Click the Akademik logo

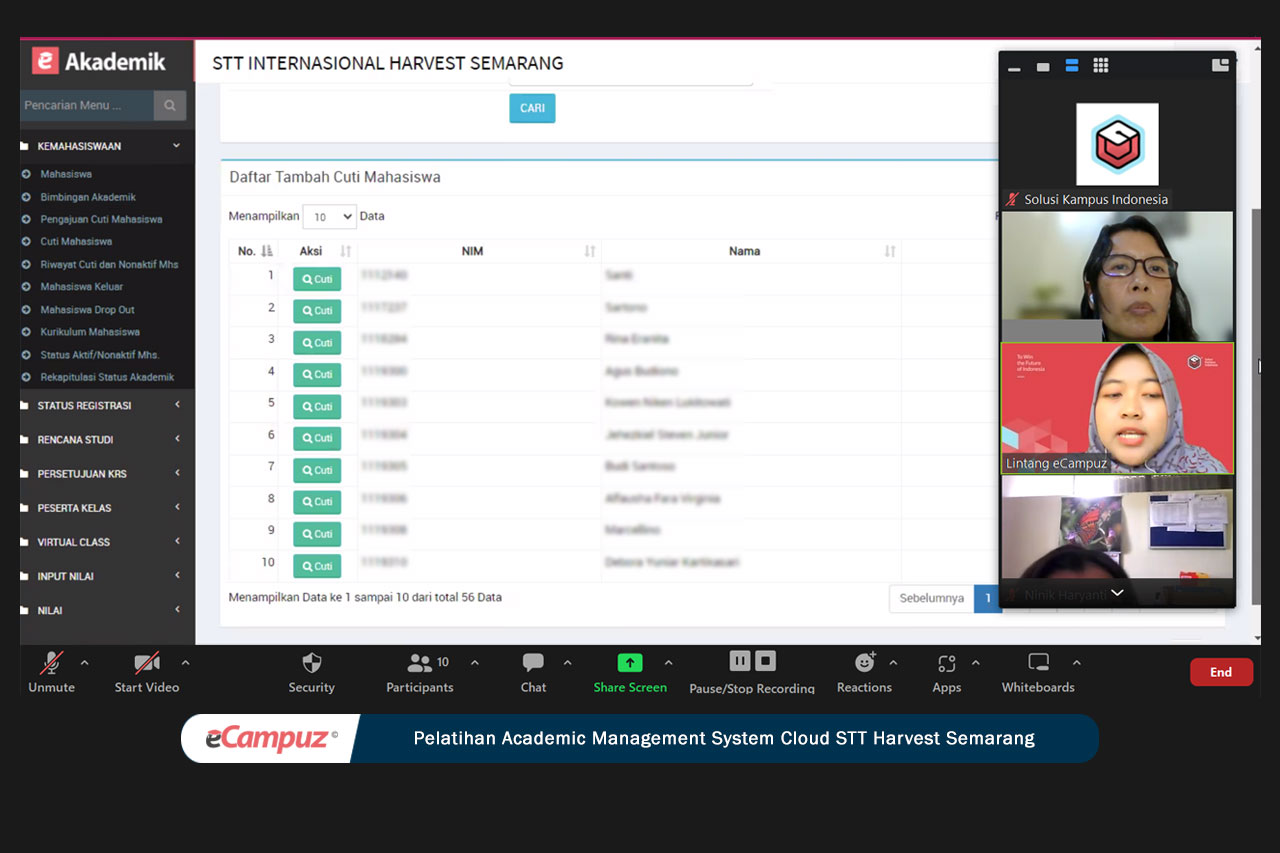click(x=99, y=61)
